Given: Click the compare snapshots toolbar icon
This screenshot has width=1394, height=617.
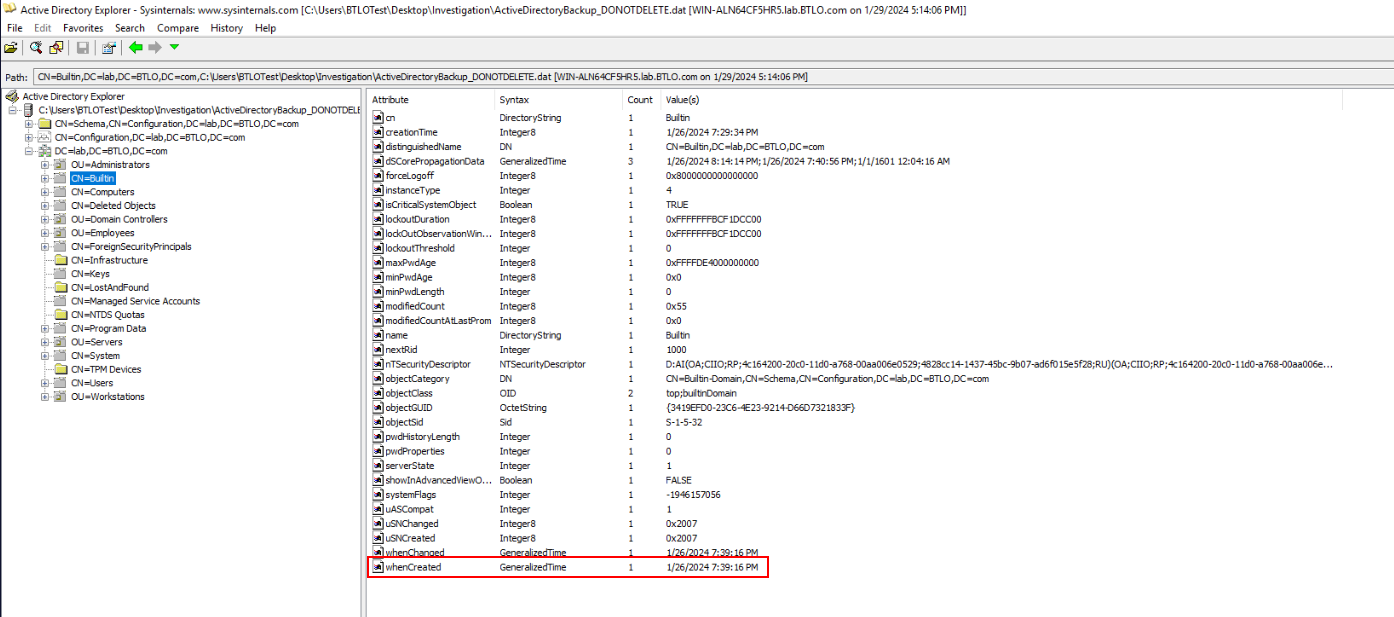Looking at the screenshot, I should click(x=56, y=47).
